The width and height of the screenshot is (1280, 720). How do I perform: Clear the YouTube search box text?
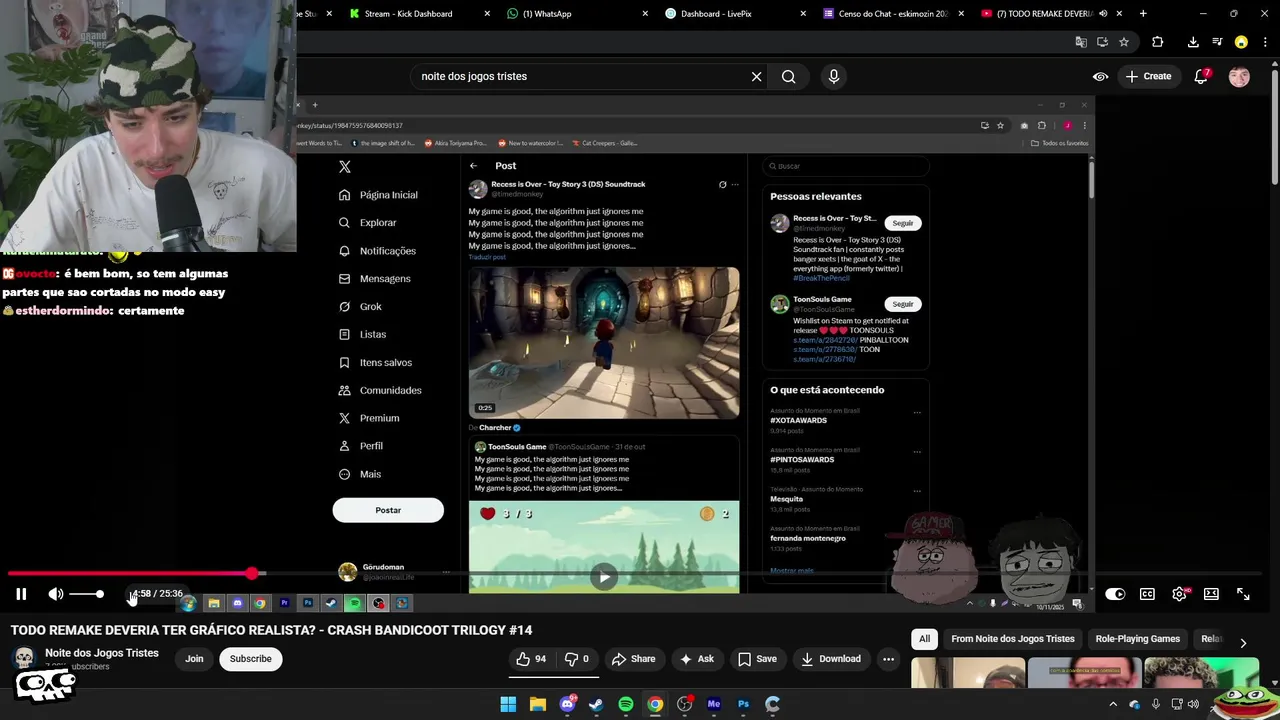[x=757, y=76]
